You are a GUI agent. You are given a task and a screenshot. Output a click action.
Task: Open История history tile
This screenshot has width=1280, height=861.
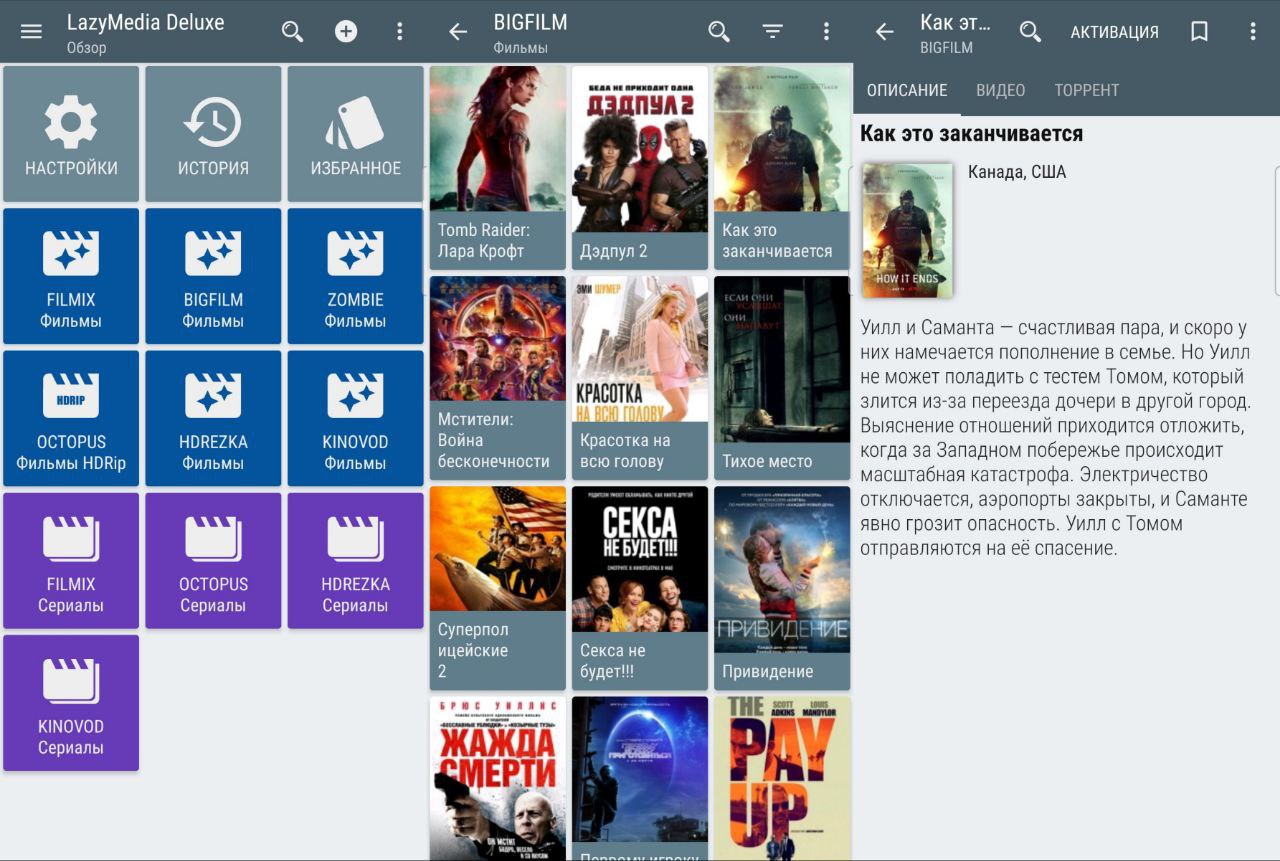(x=213, y=134)
